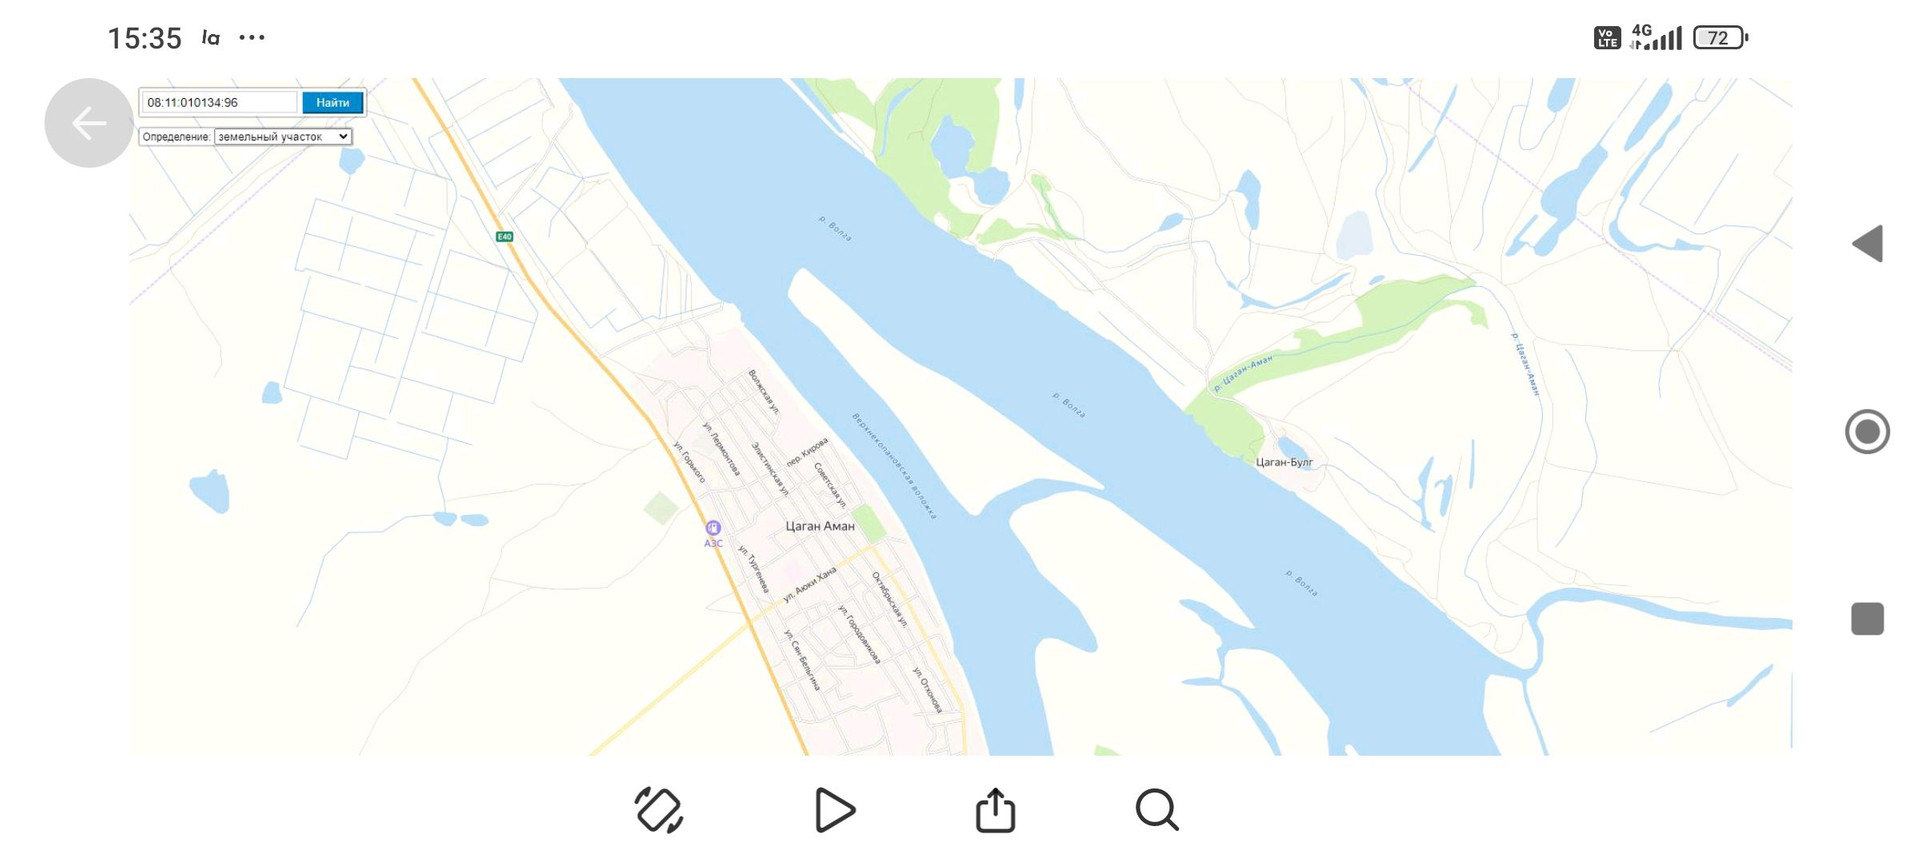
Task: Click the АЗС gas station marker
Action: [713, 528]
